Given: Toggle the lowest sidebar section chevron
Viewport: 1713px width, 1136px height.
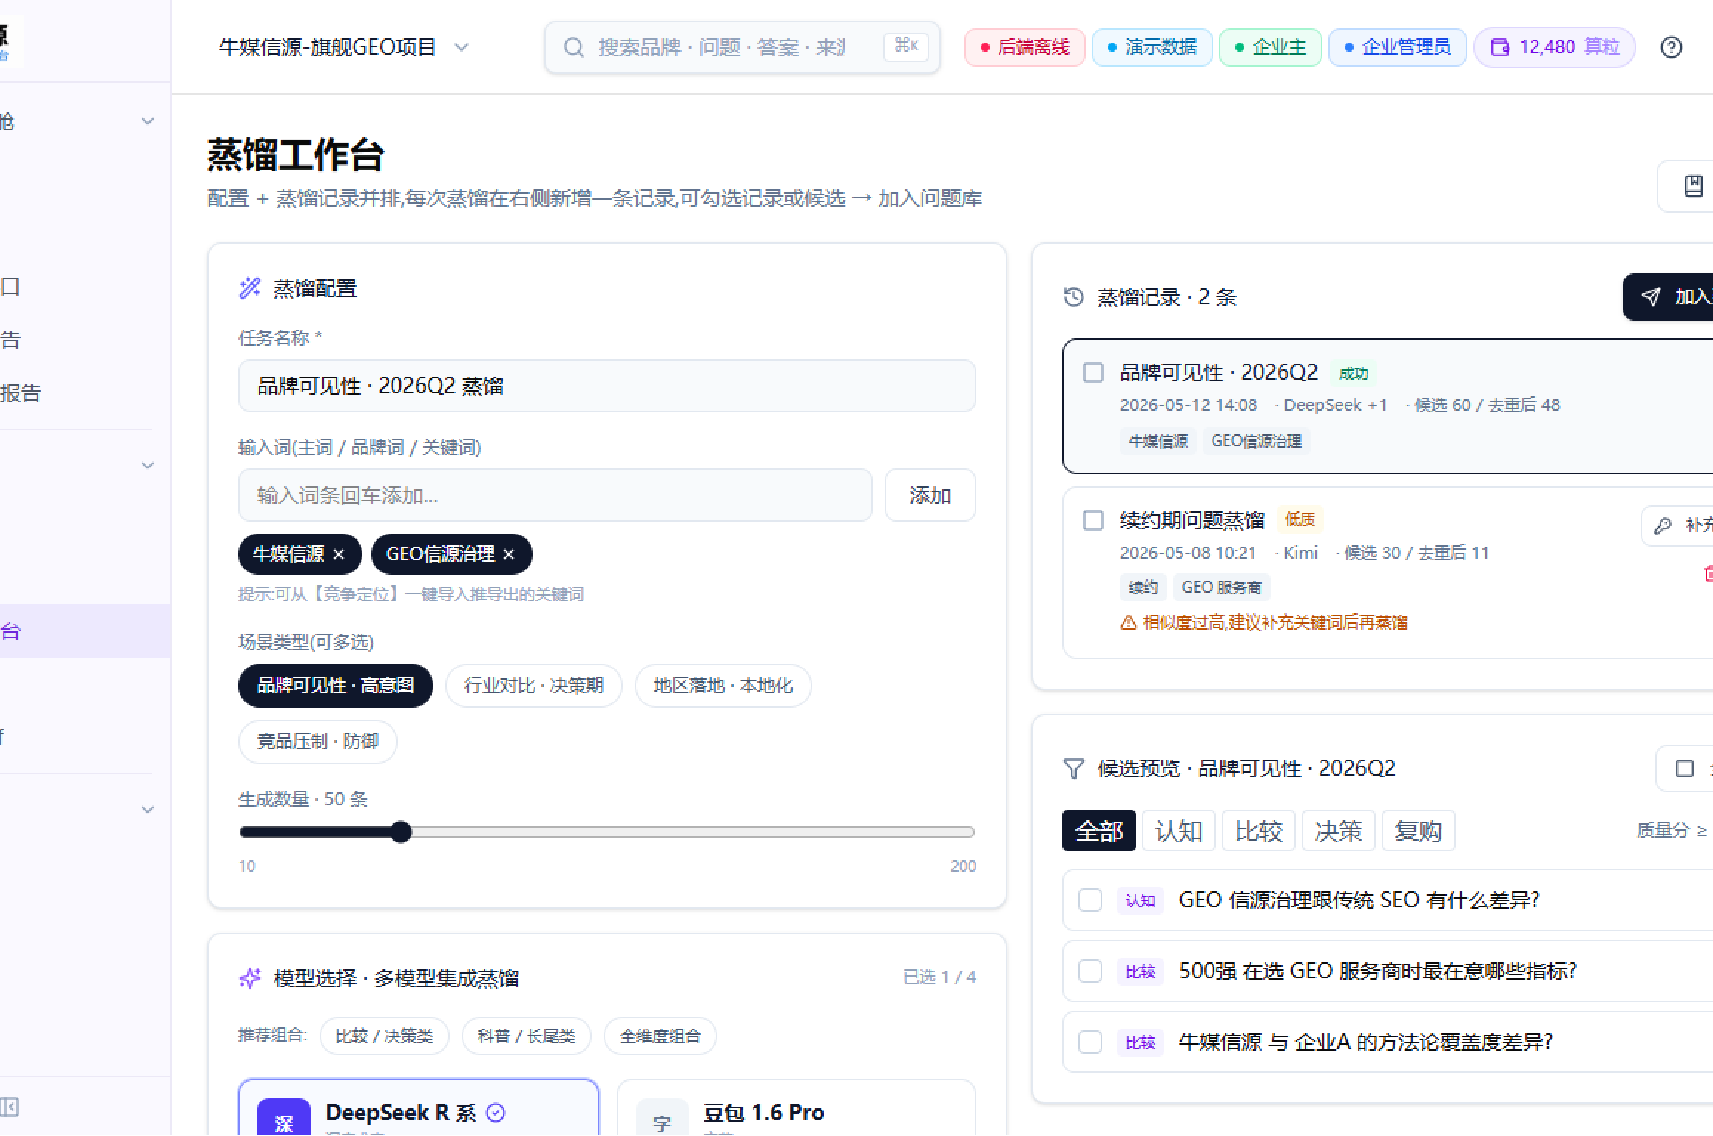Looking at the screenshot, I should (148, 810).
